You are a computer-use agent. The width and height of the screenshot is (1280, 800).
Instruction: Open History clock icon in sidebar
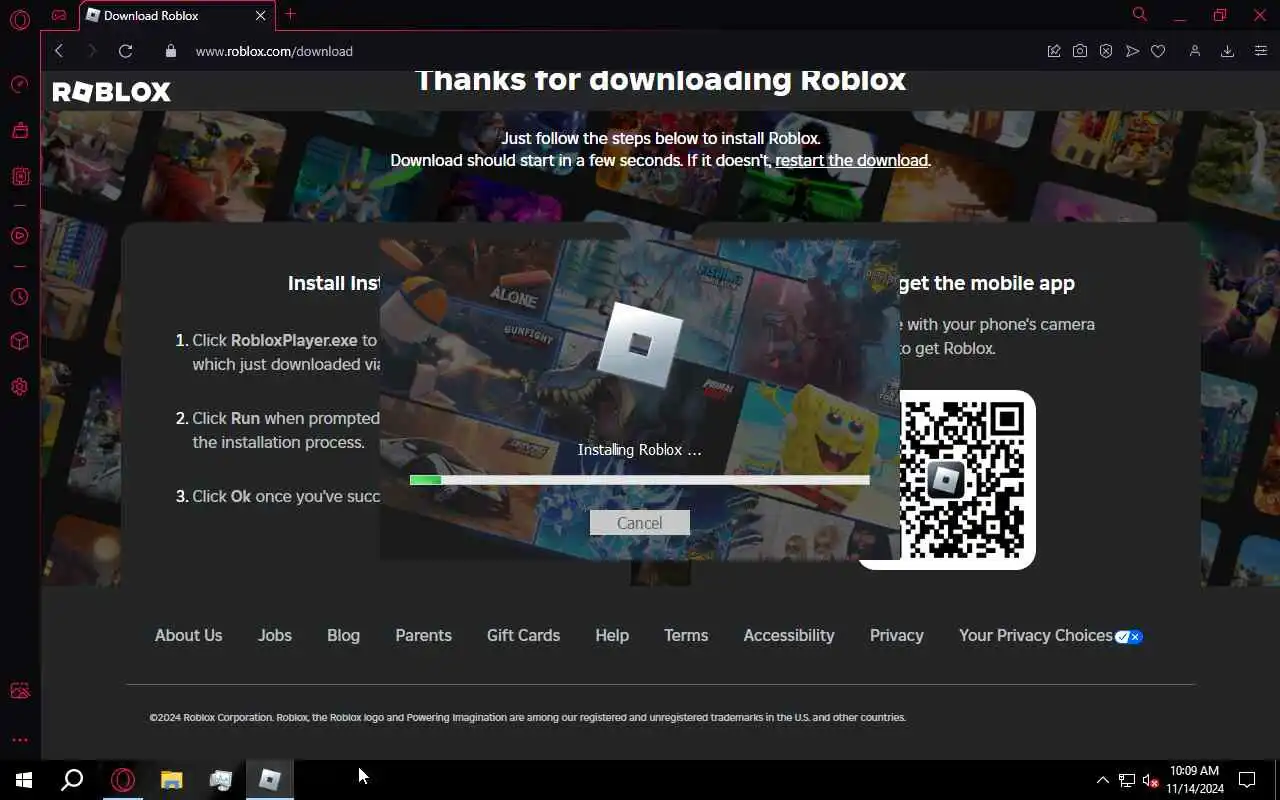pos(19,297)
